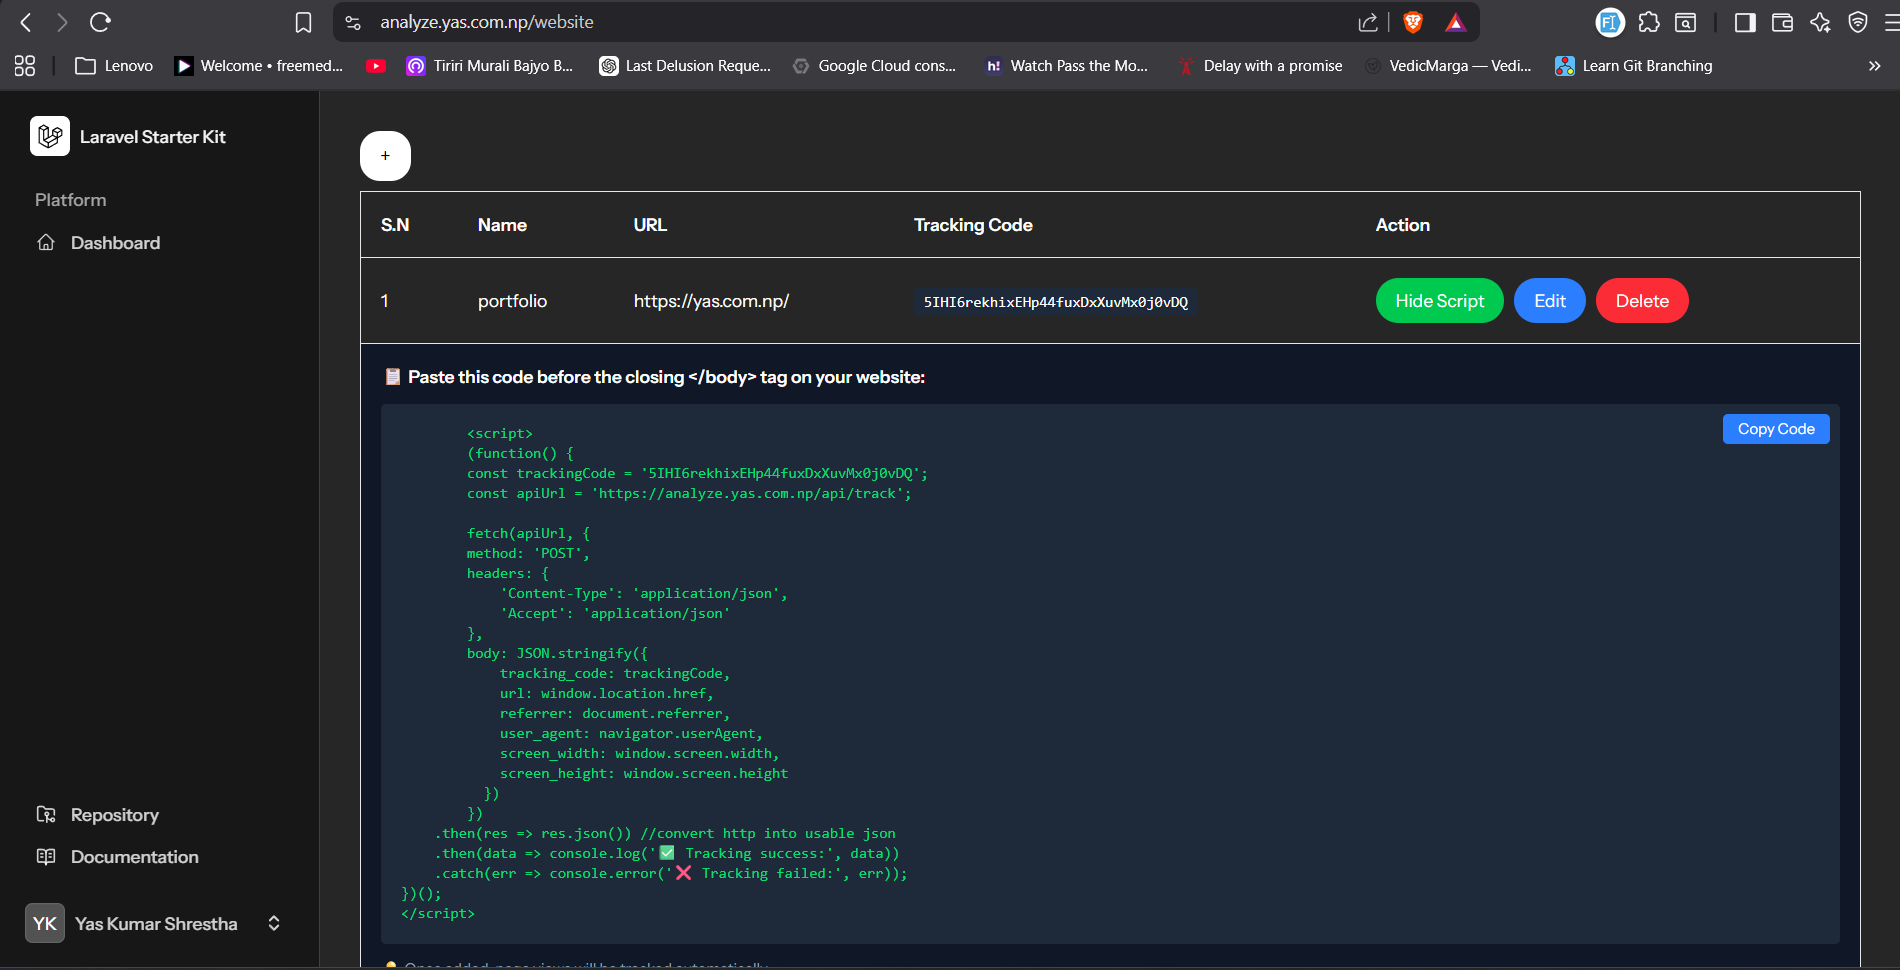Image resolution: width=1900 pixels, height=970 pixels.
Task: Hide the tracking script for portfolio
Action: click(x=1439, y=300)
